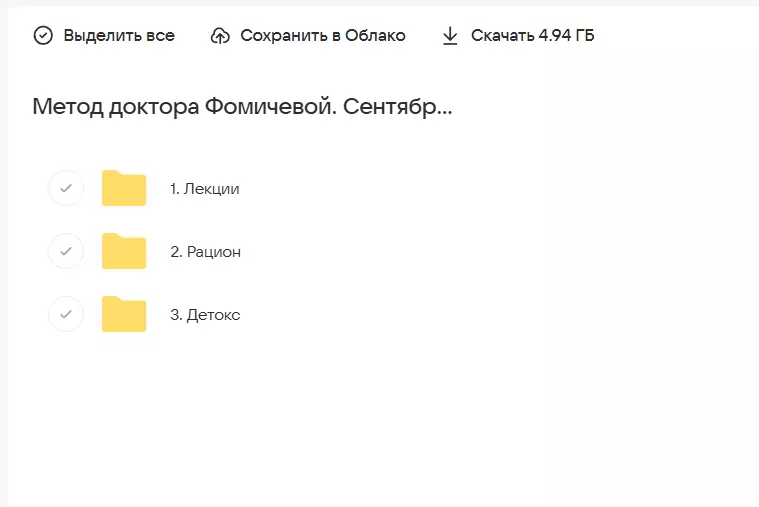Click the cloud upload icon
759x507 pixels.
point(220,36)
